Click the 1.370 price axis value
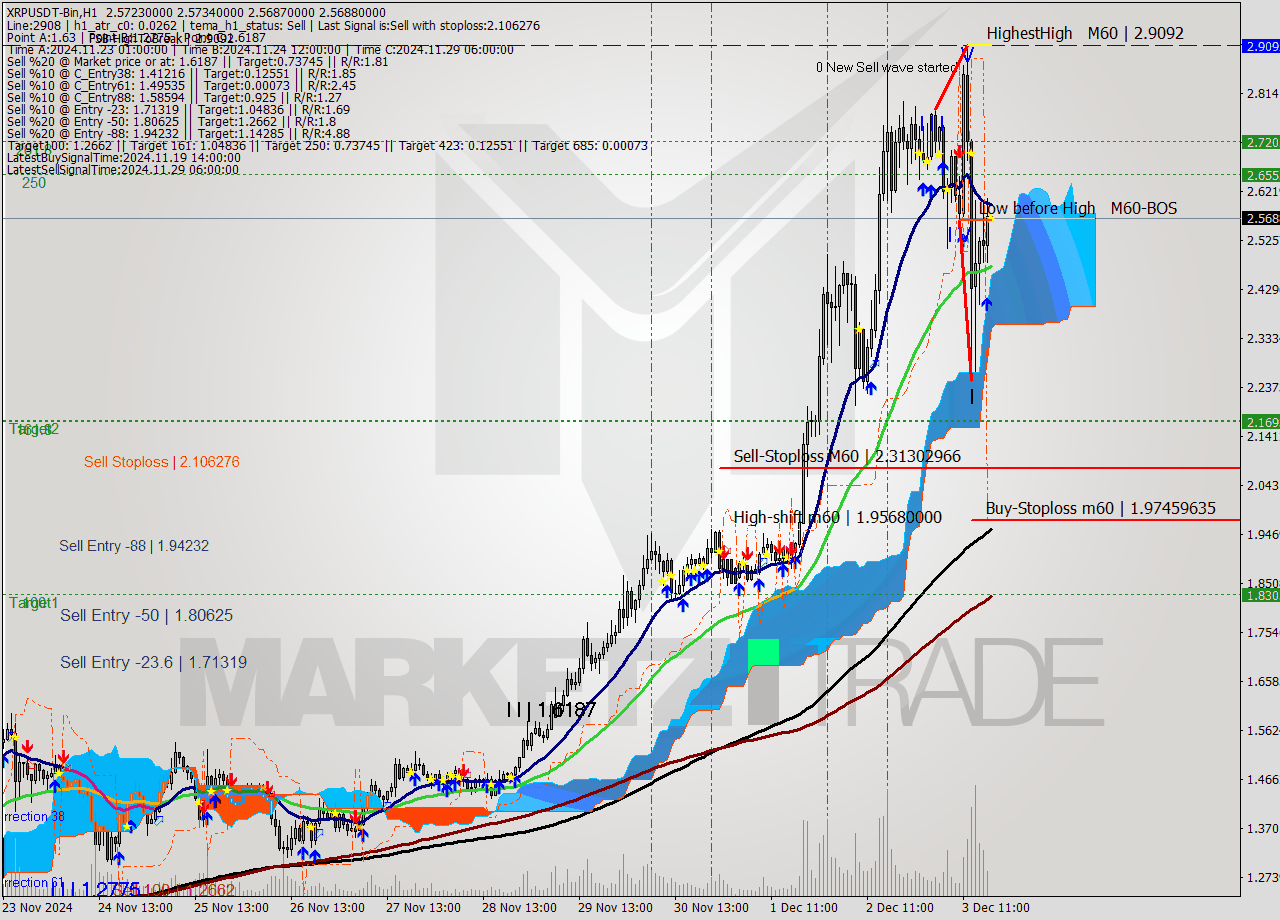The height and width of the screenshot is (920, 1280). click(x=1262, y=828)
